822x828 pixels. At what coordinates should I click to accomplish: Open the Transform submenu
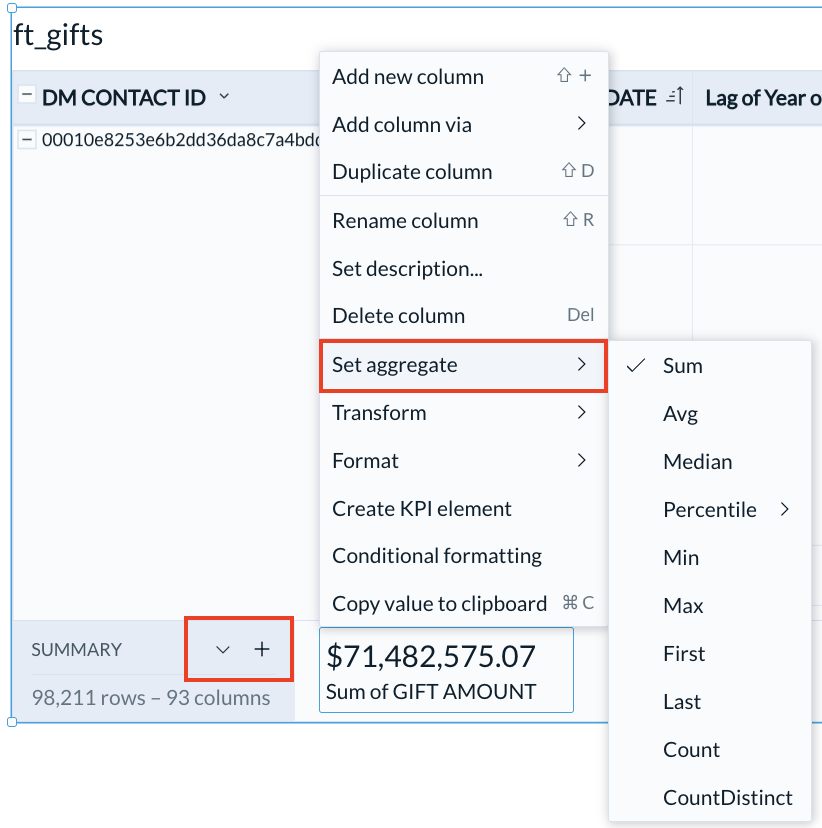464,412
